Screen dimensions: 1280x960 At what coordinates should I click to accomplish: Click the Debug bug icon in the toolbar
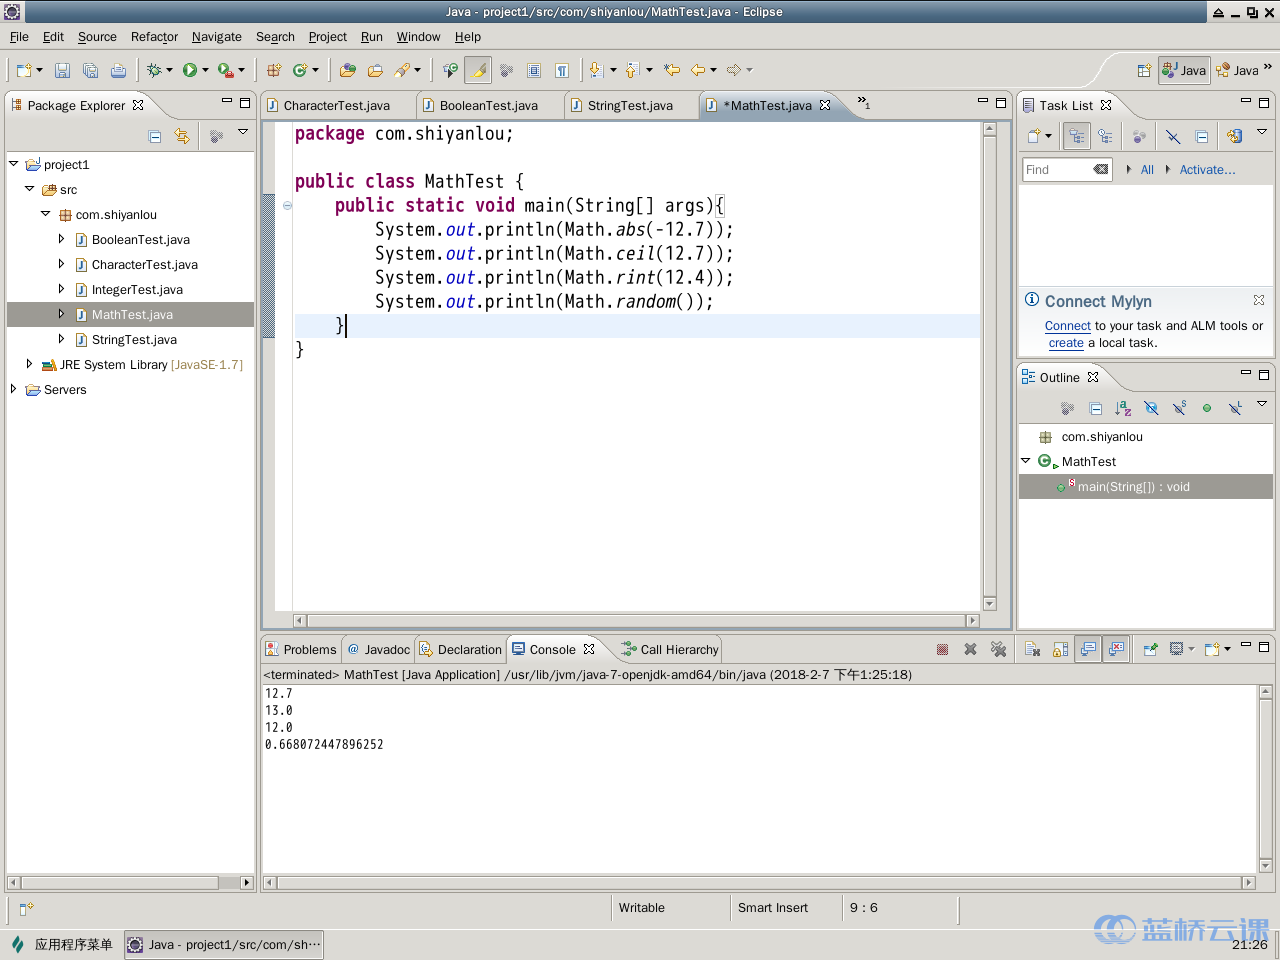point(154,70)
